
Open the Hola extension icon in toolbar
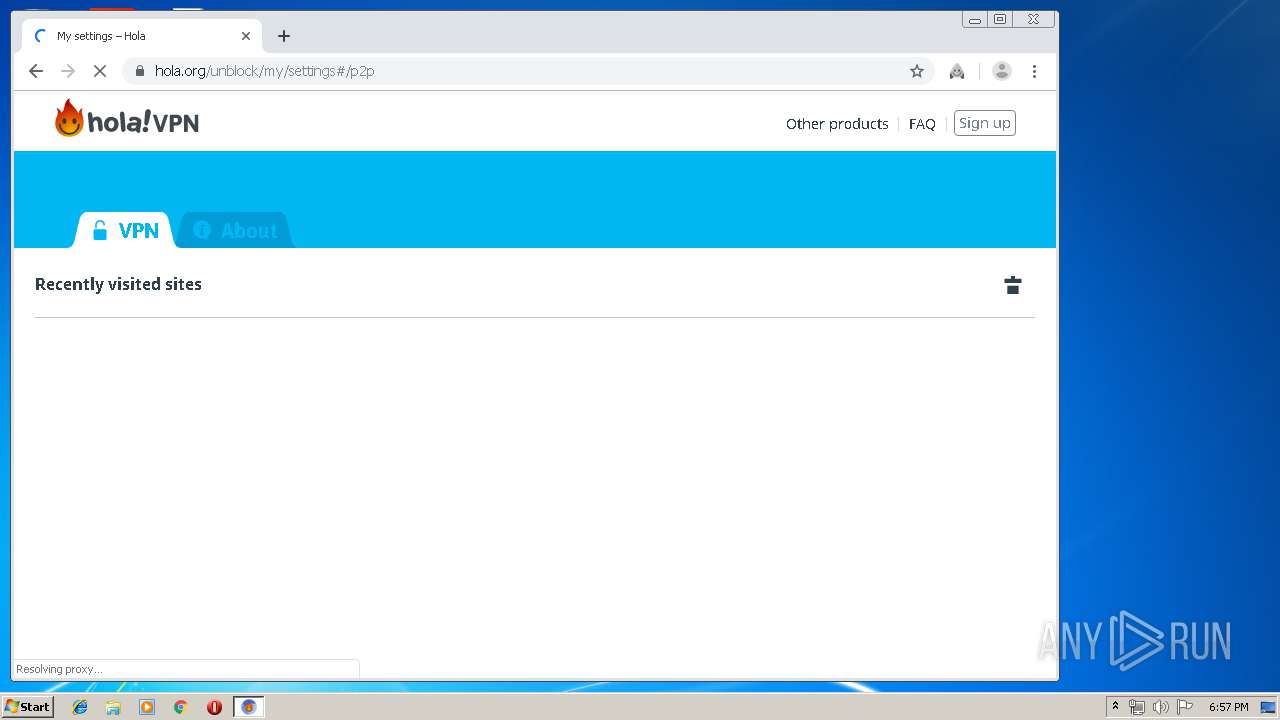pyautogui.click(x=957, y=71)
